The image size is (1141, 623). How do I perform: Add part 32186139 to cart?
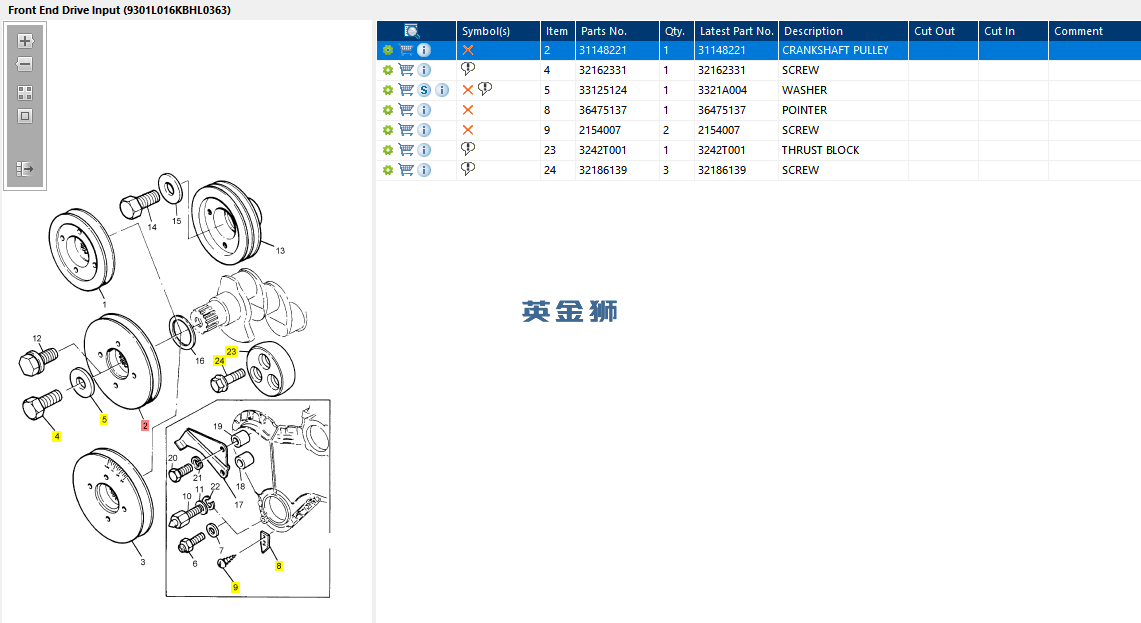point(406,170)
